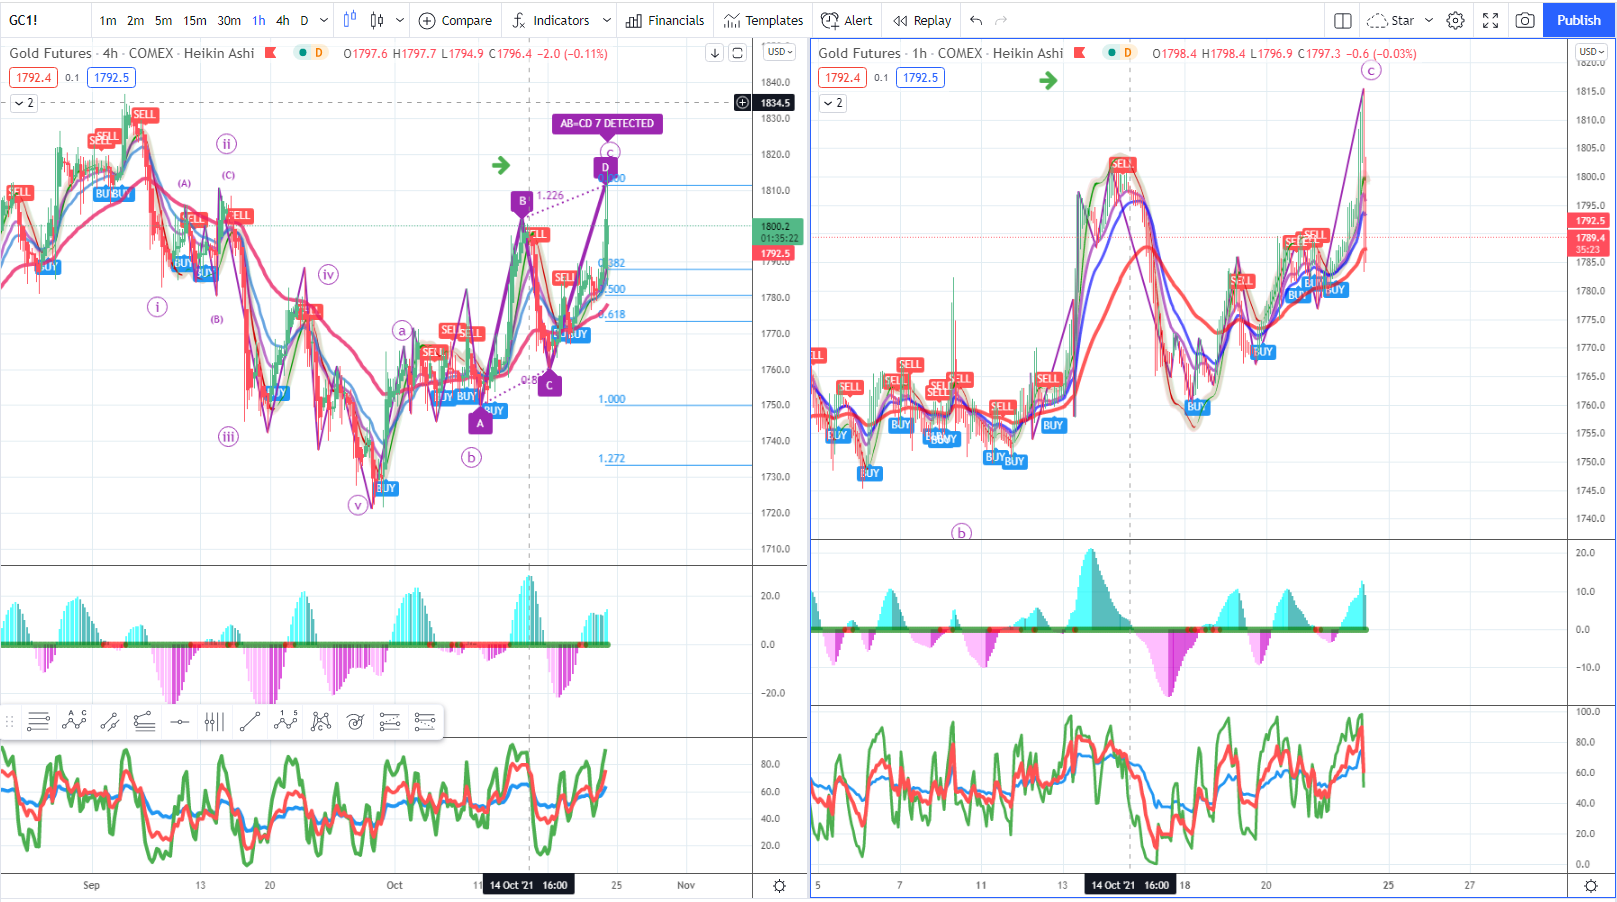Enter fullscreen mode
This screenshot has width=1617, height=902.
1490,20
